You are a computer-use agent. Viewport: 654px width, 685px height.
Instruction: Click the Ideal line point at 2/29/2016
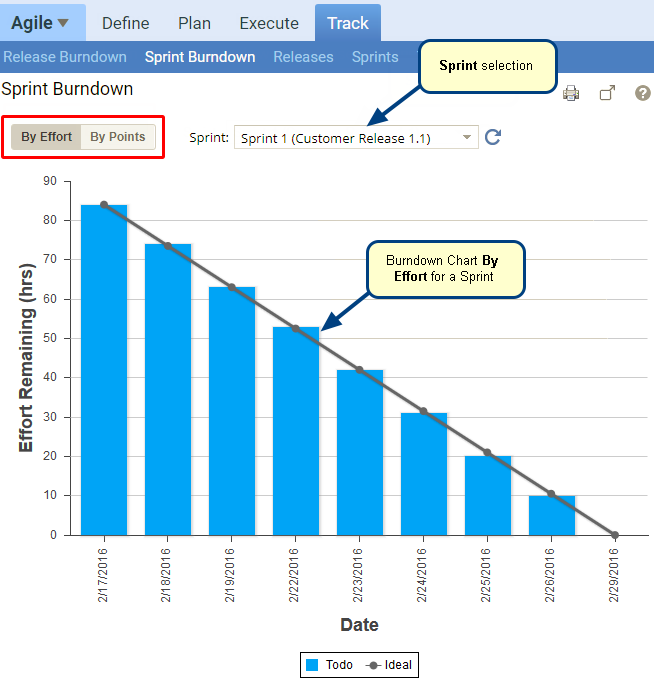point(615,535)
